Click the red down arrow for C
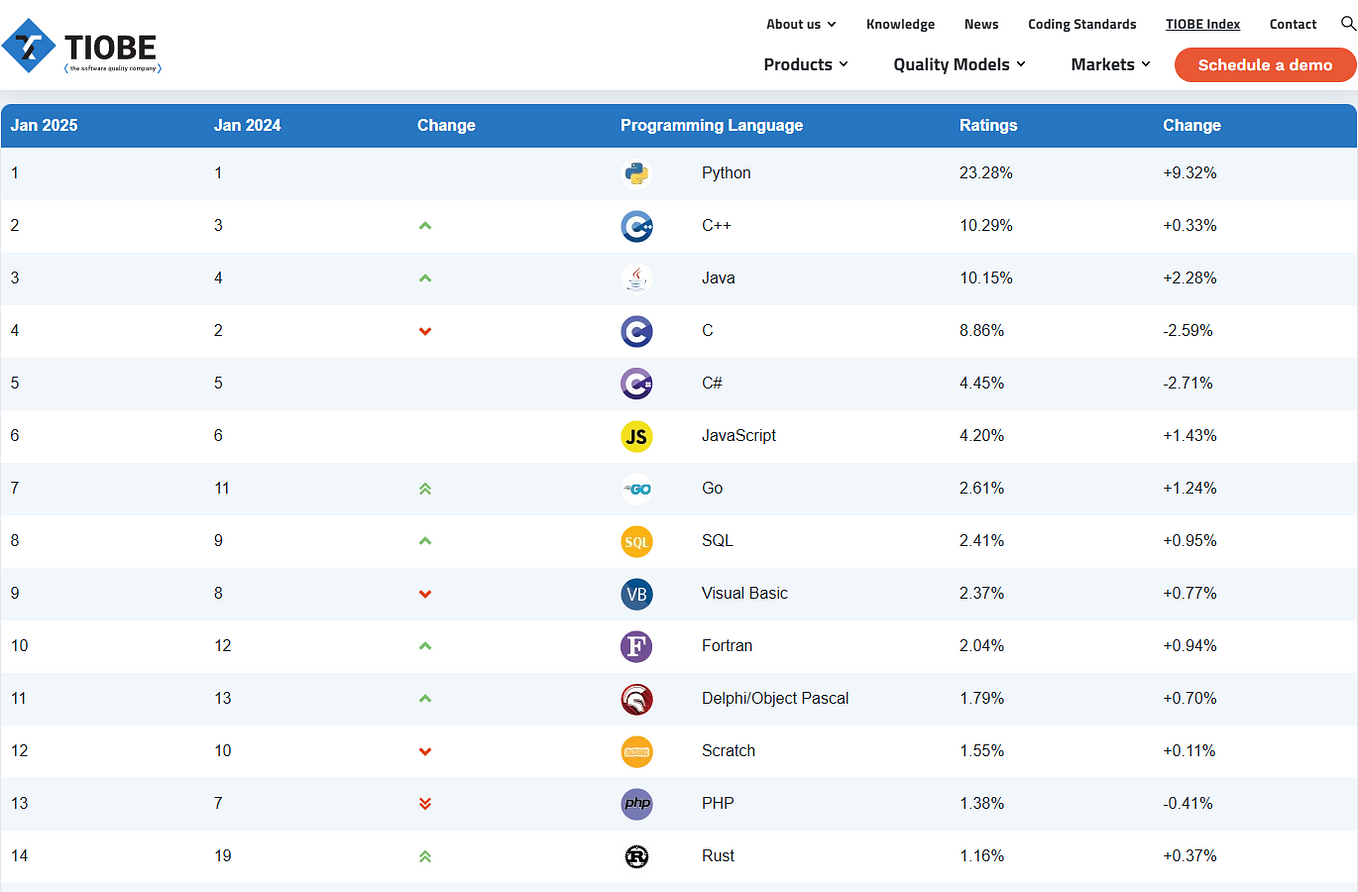Image resolution: width=1358 pixels, height=892 pixels. (x=425, y=331)
